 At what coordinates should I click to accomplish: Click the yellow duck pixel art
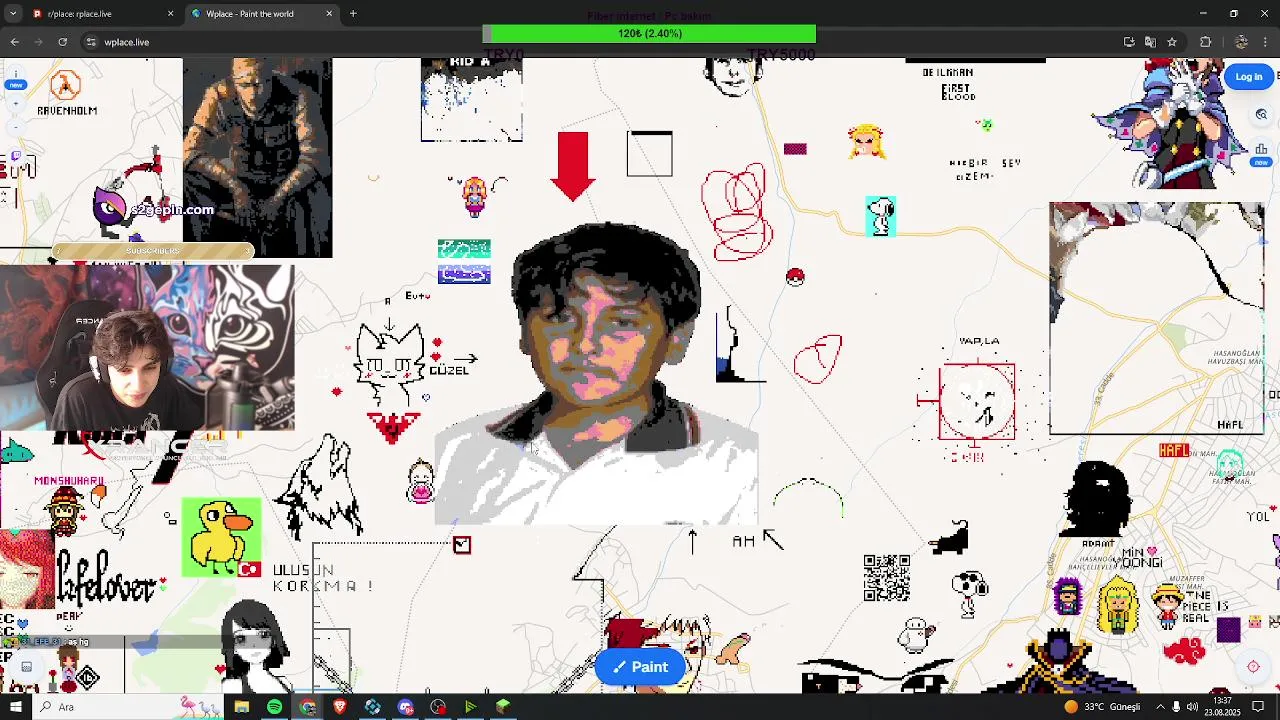[222, 537]
